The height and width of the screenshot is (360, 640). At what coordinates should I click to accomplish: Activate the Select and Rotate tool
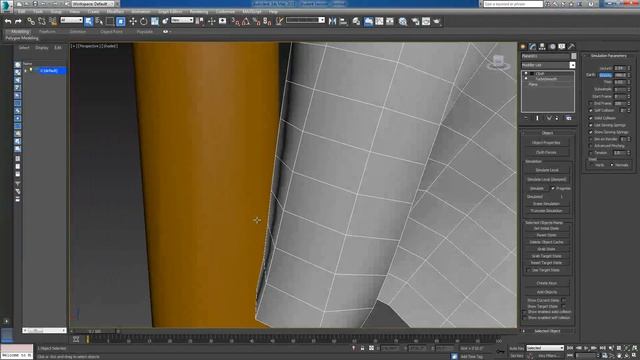tap(144, 21)
